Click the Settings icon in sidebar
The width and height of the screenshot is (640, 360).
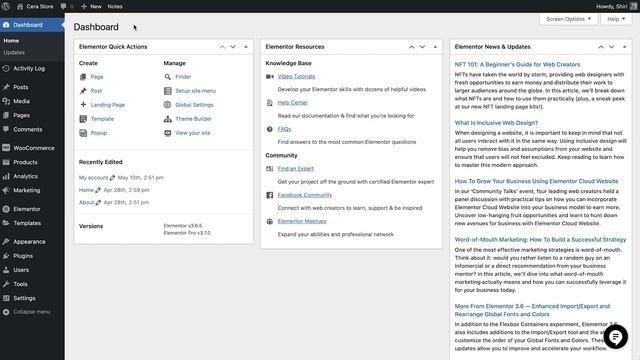(x=6, y=298)
